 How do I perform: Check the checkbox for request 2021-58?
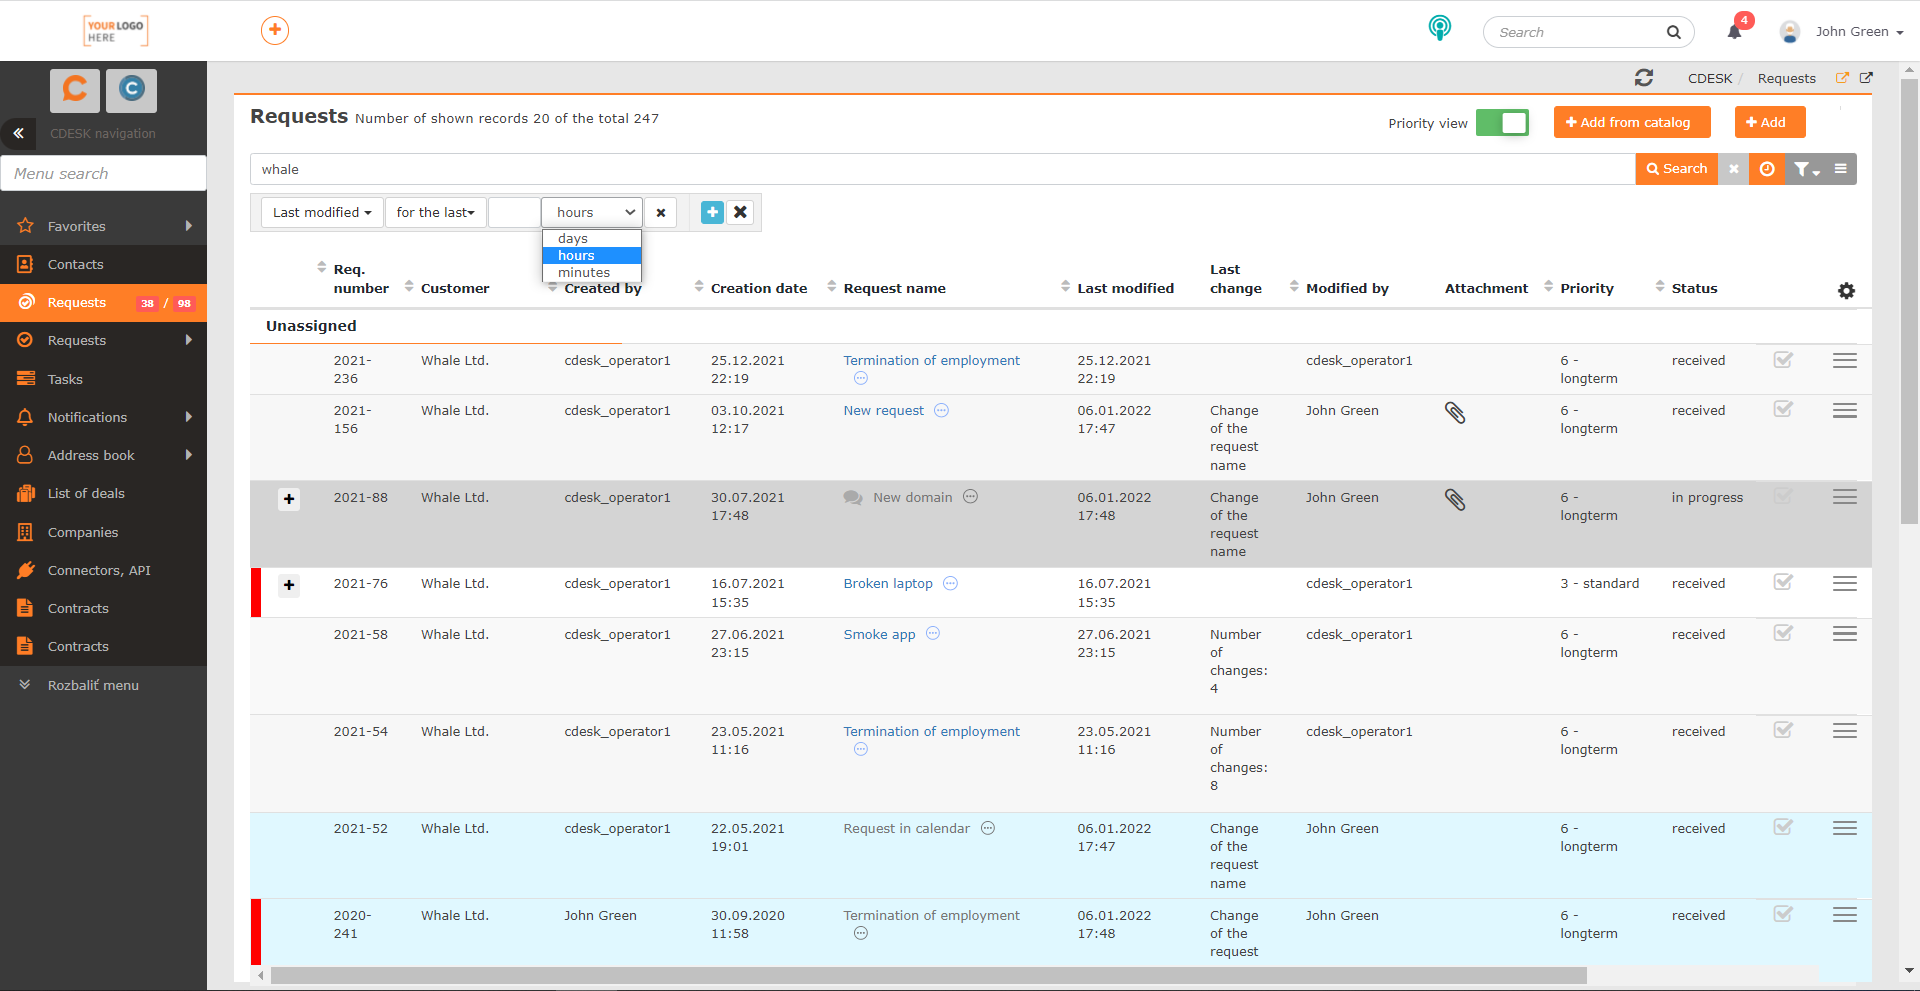1783,633
